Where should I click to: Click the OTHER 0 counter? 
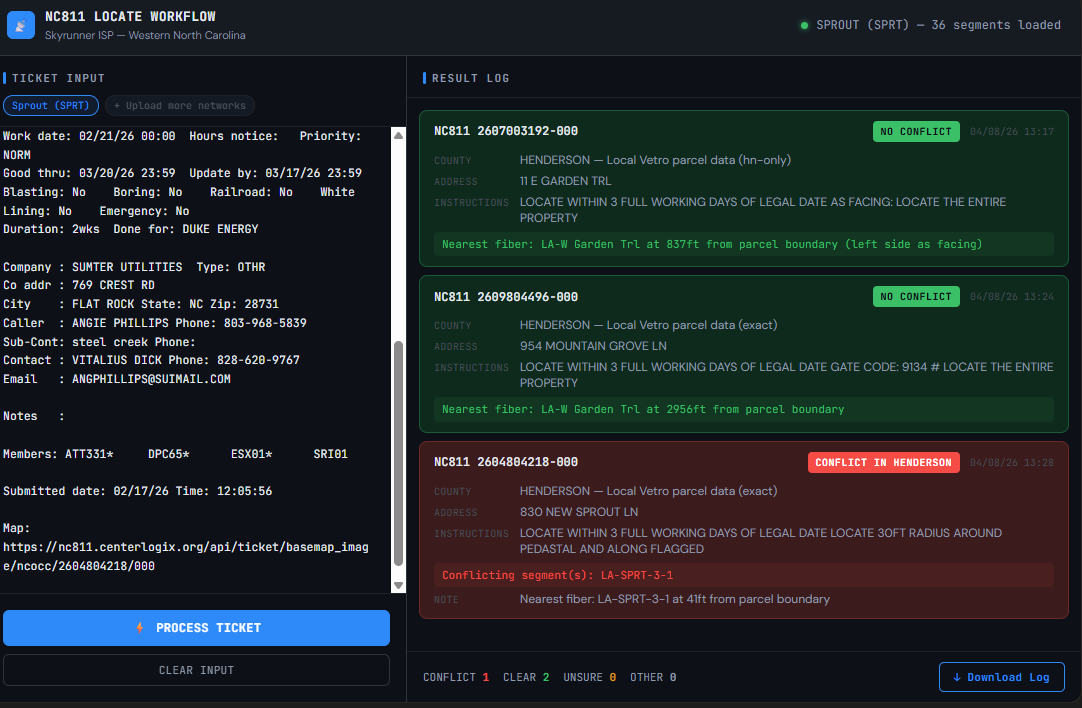[x=653, y=678]
